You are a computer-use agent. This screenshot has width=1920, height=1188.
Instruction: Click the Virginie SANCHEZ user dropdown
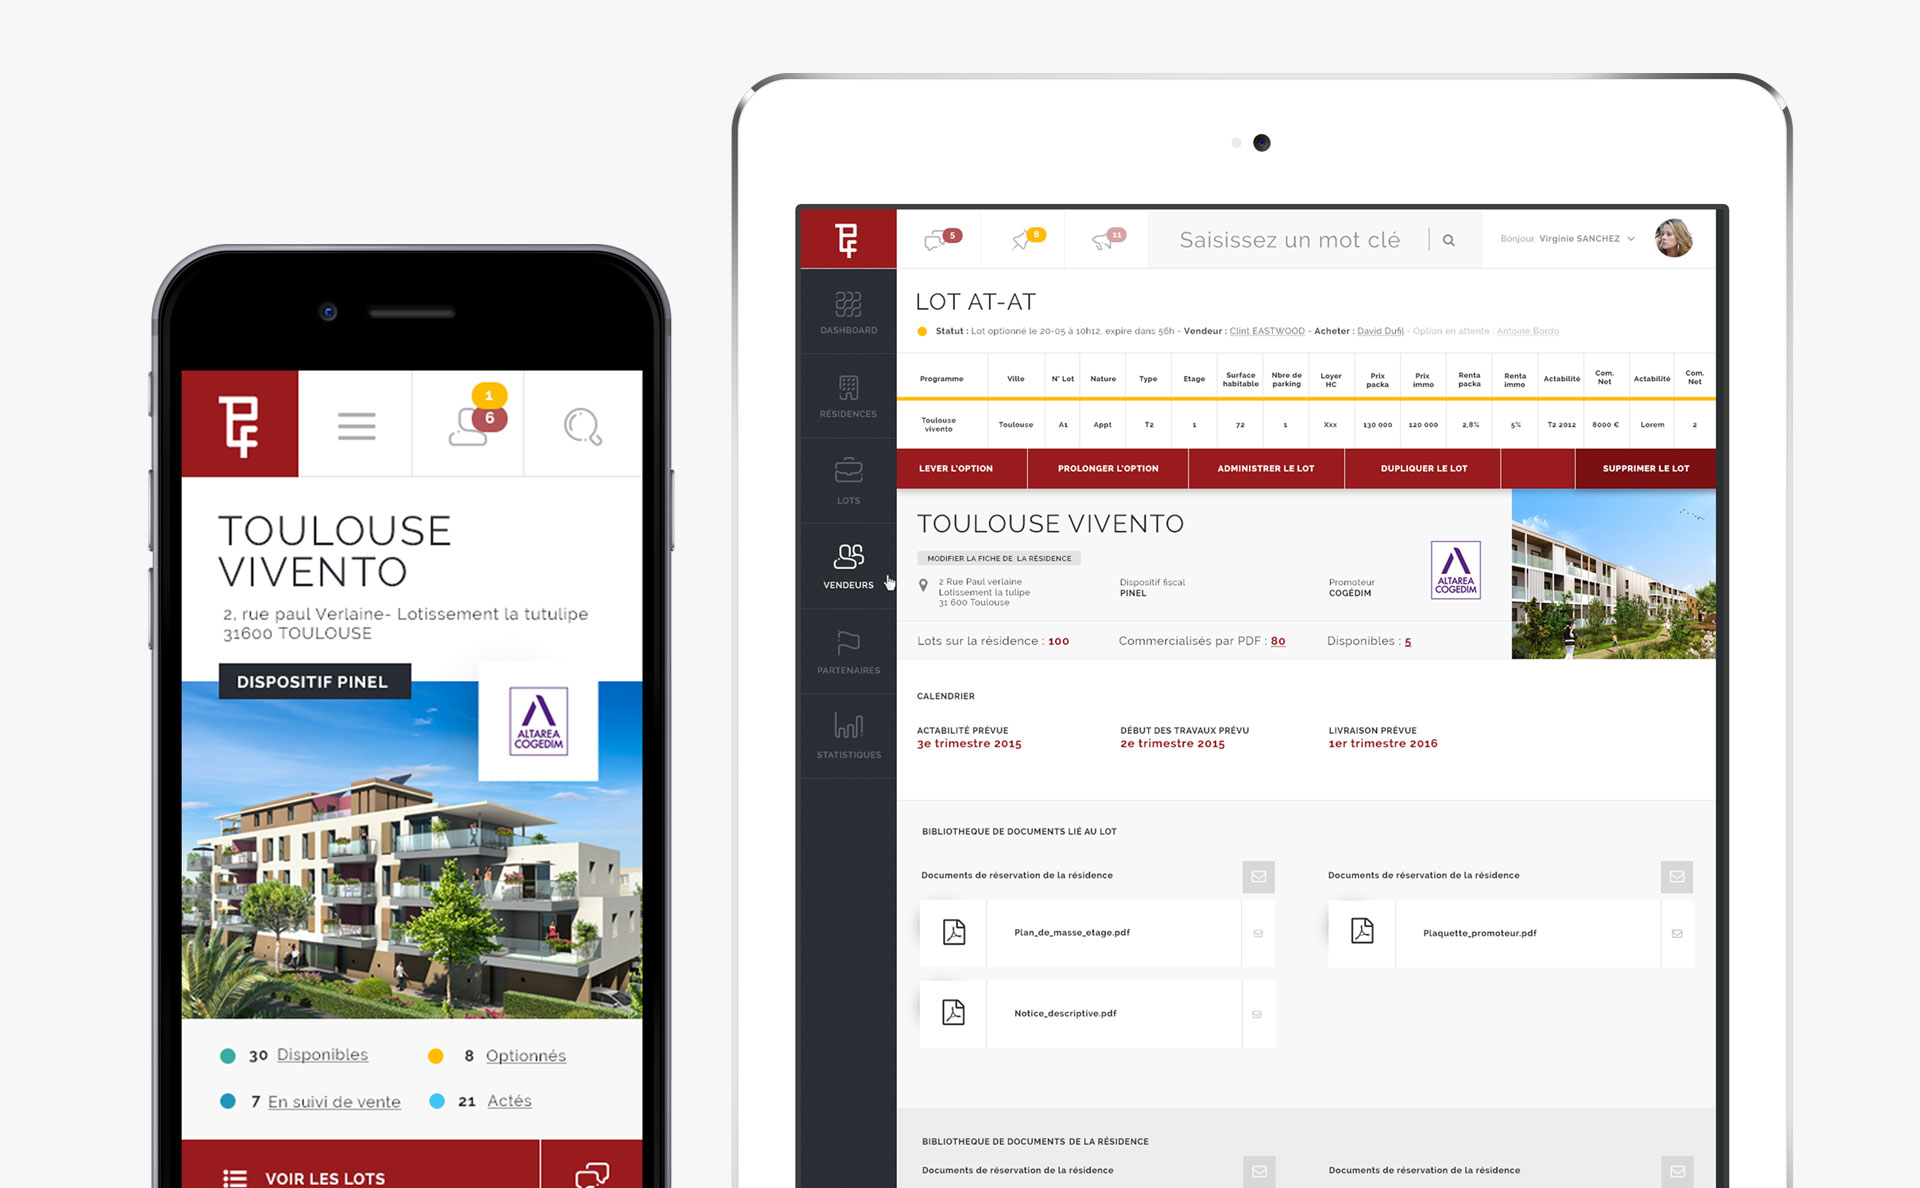(1584, 240)
